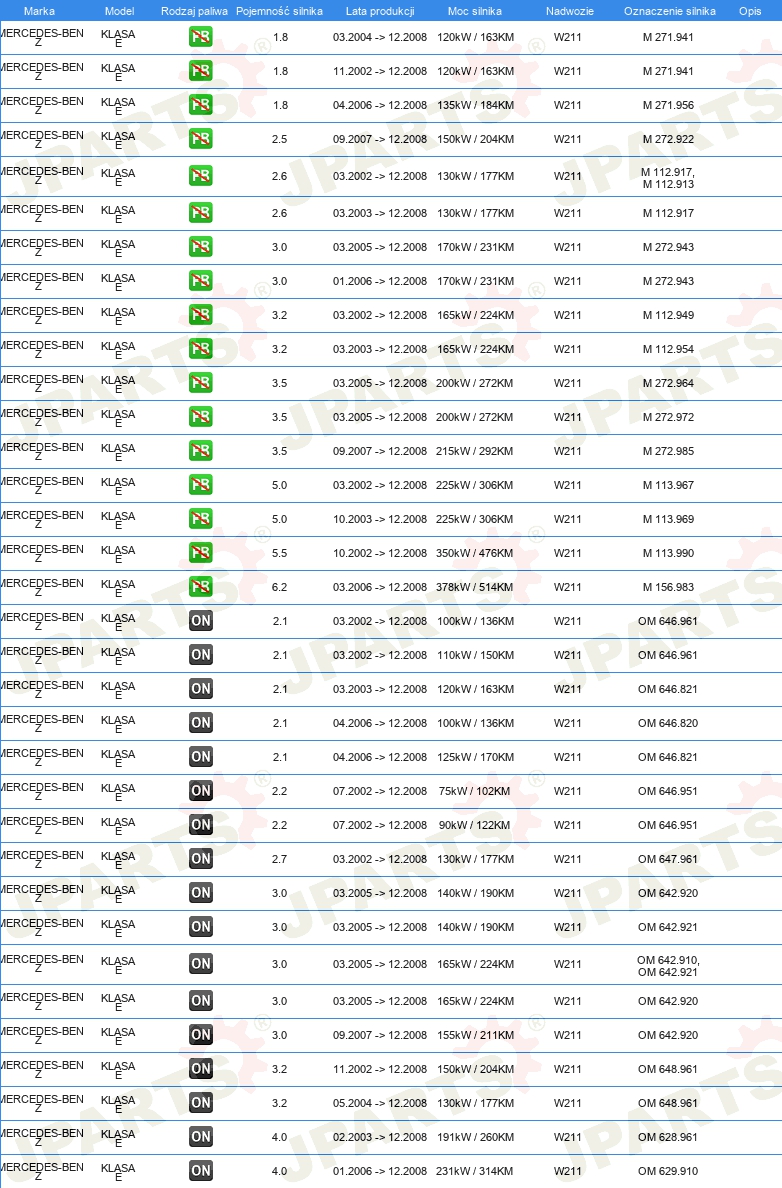Click the ON icon in the OM 628.961 row
The width and height of the screenshot is (782, 1188).
201,1136
